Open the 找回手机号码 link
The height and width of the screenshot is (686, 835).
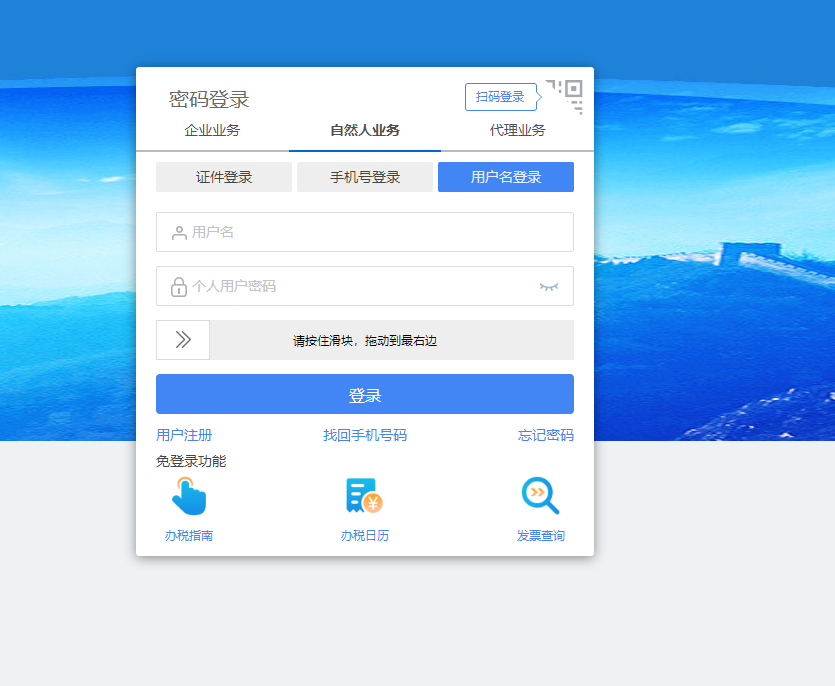(x=365, y=435)
